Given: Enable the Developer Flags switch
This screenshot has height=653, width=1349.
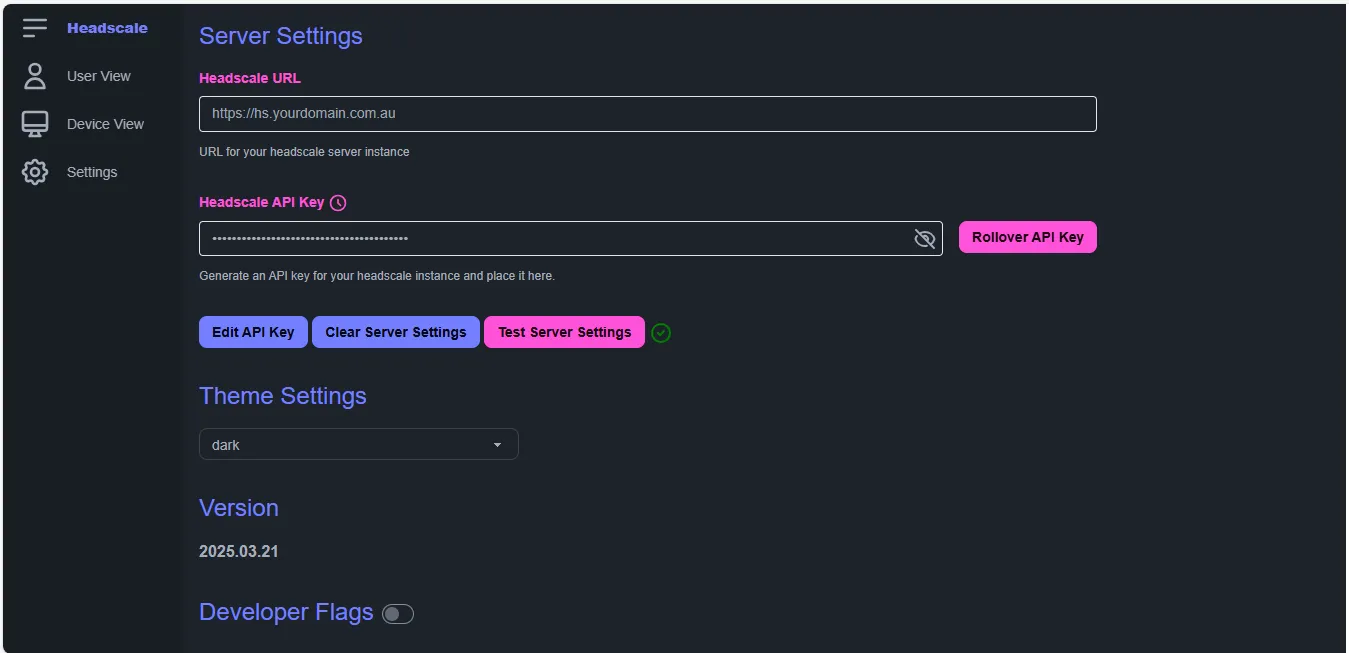Looking at the screenshot, I should [398, 614].
